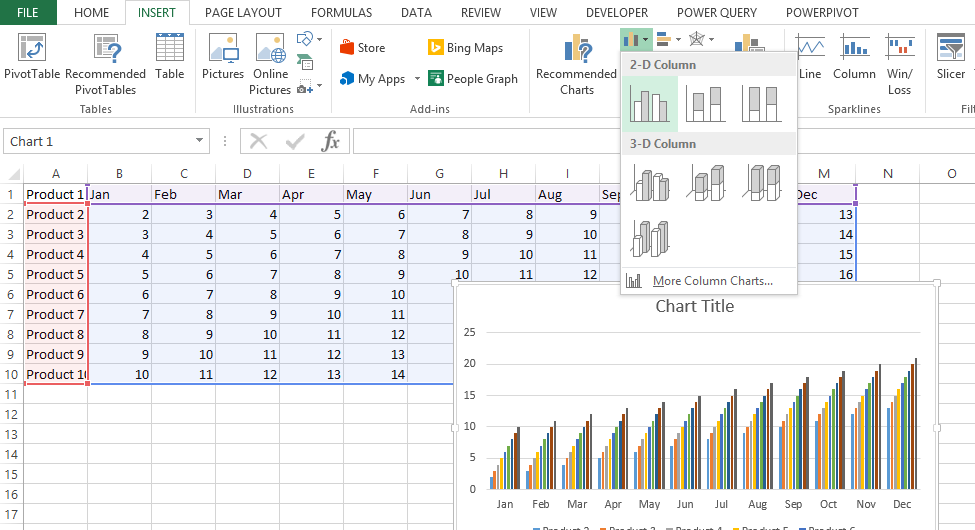The width and height of the screenshot is (975, 530).
Task: Click the Insert Bar Chart button
Action: [x=663, y=40]
